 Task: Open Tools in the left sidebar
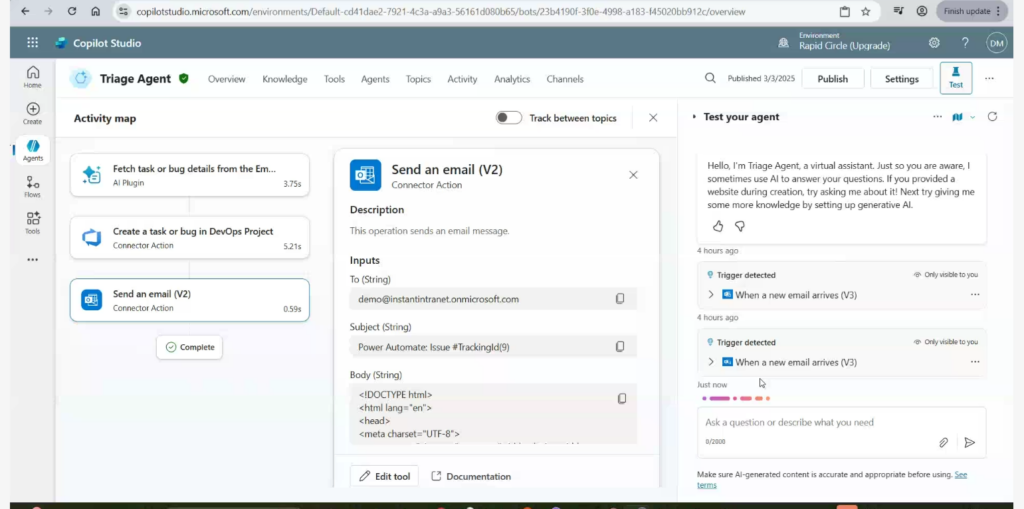33,223
